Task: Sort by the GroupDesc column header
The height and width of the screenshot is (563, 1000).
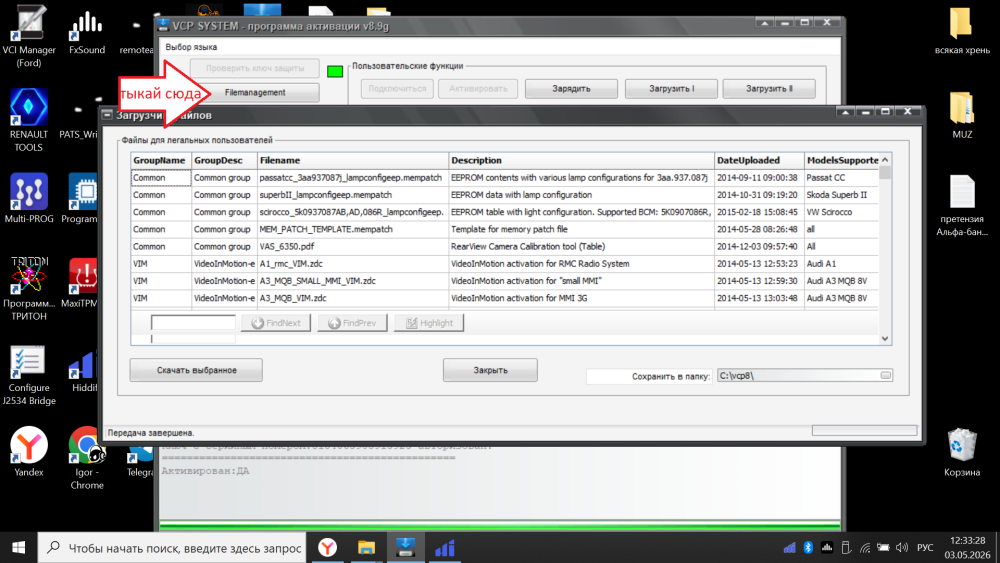Action: [224, 160]
